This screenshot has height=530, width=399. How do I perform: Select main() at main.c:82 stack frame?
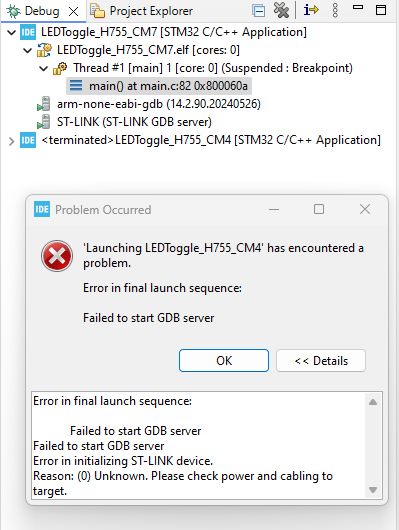coord(159,86)
